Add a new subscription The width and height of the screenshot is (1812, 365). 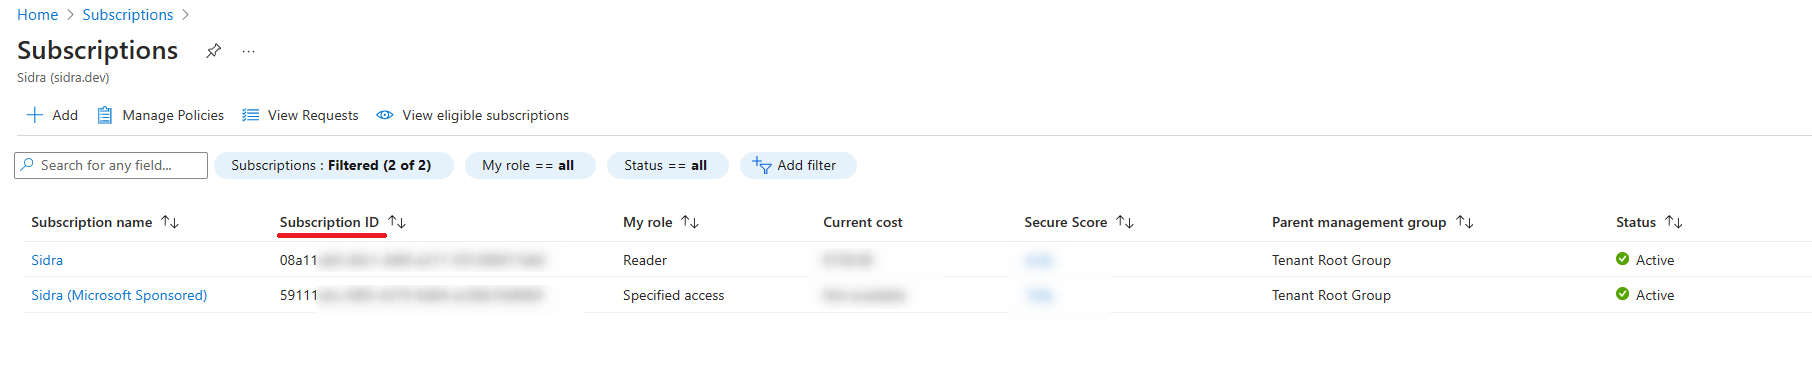coord(52,115)
